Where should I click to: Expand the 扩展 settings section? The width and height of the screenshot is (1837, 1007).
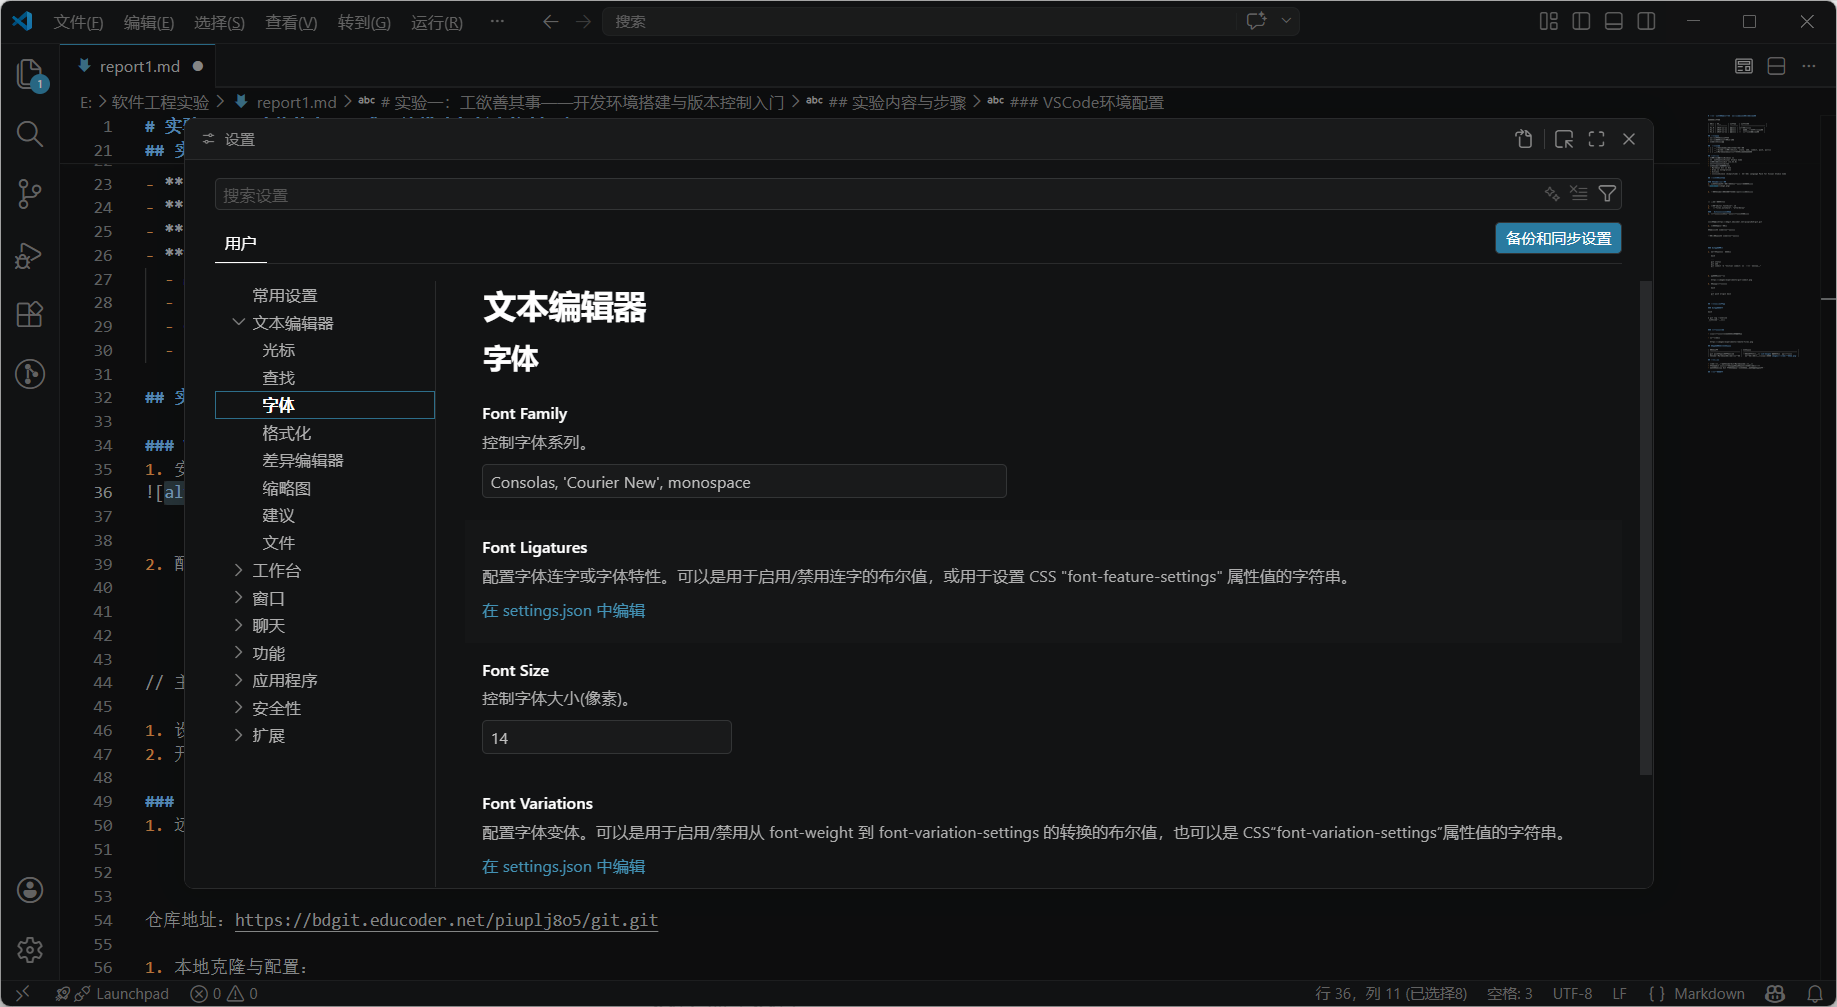239,735
